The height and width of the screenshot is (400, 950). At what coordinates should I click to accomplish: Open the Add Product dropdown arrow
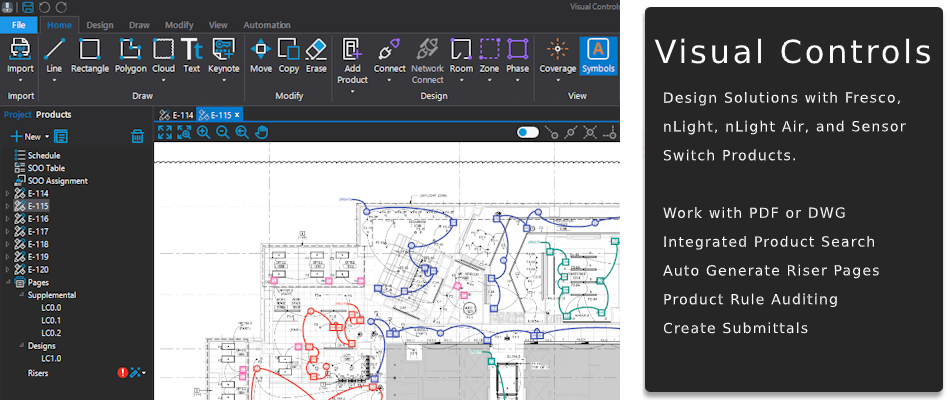(x=353, y=91)
